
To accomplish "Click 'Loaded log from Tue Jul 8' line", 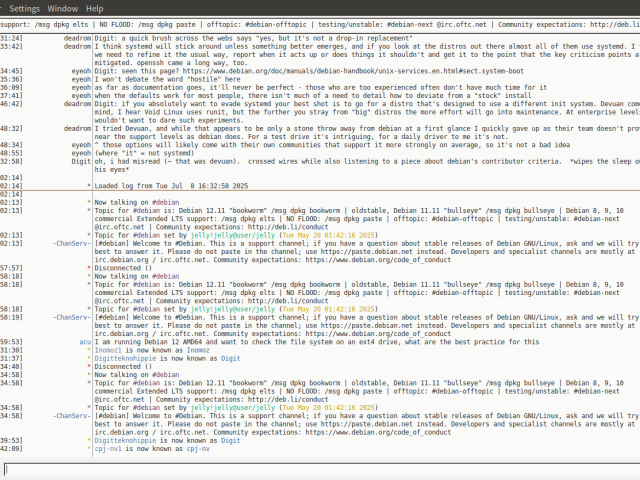I will (x=171, y=186).
